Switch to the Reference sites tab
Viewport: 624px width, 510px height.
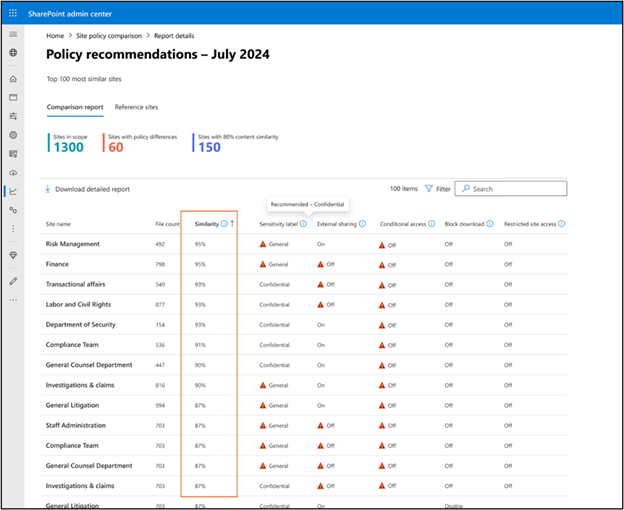coord(136,107)
